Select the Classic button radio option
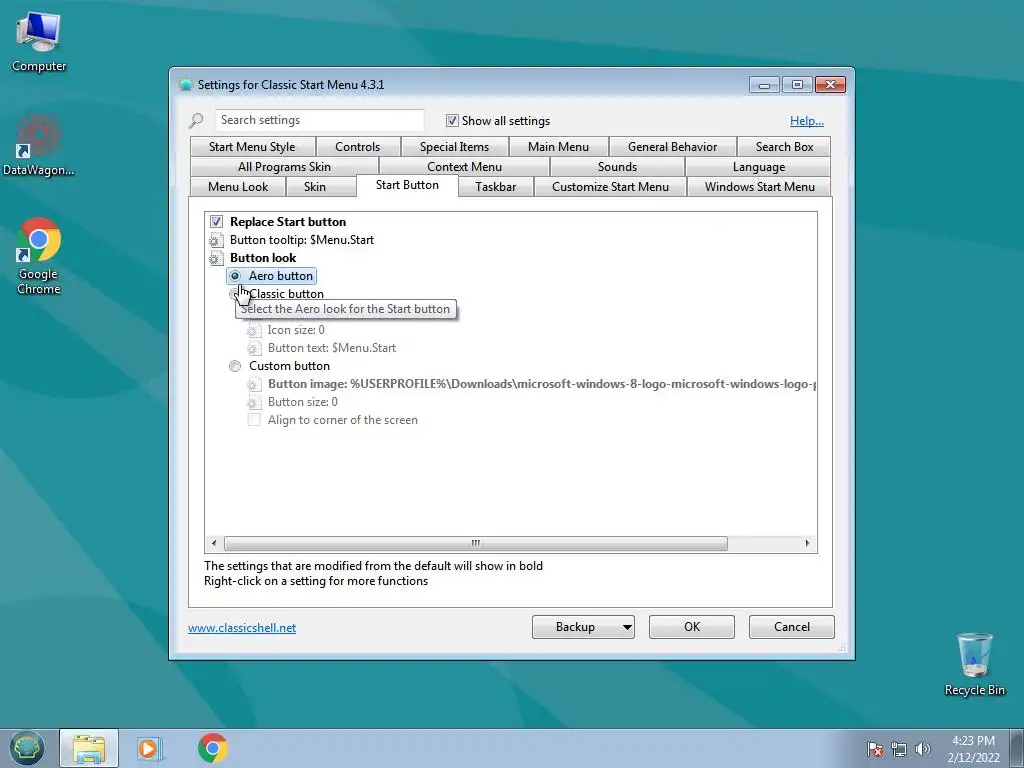Screen dimensions: 1024x768 tap(234, 294)
